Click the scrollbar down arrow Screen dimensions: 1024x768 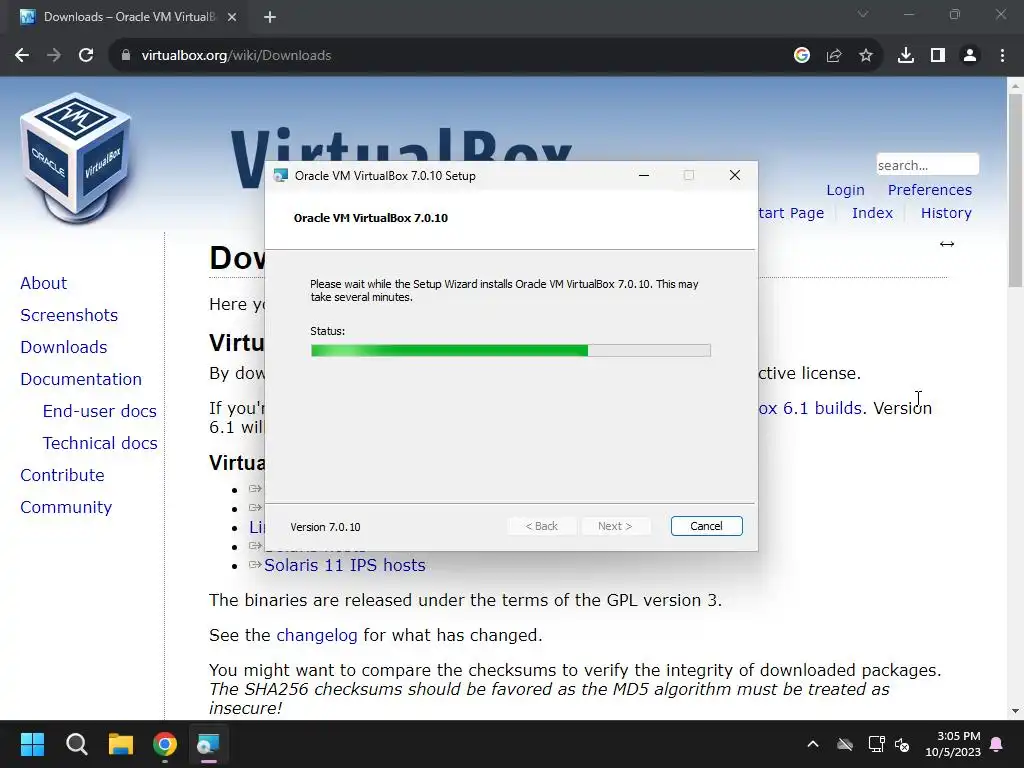click(x=1015, y=711)
